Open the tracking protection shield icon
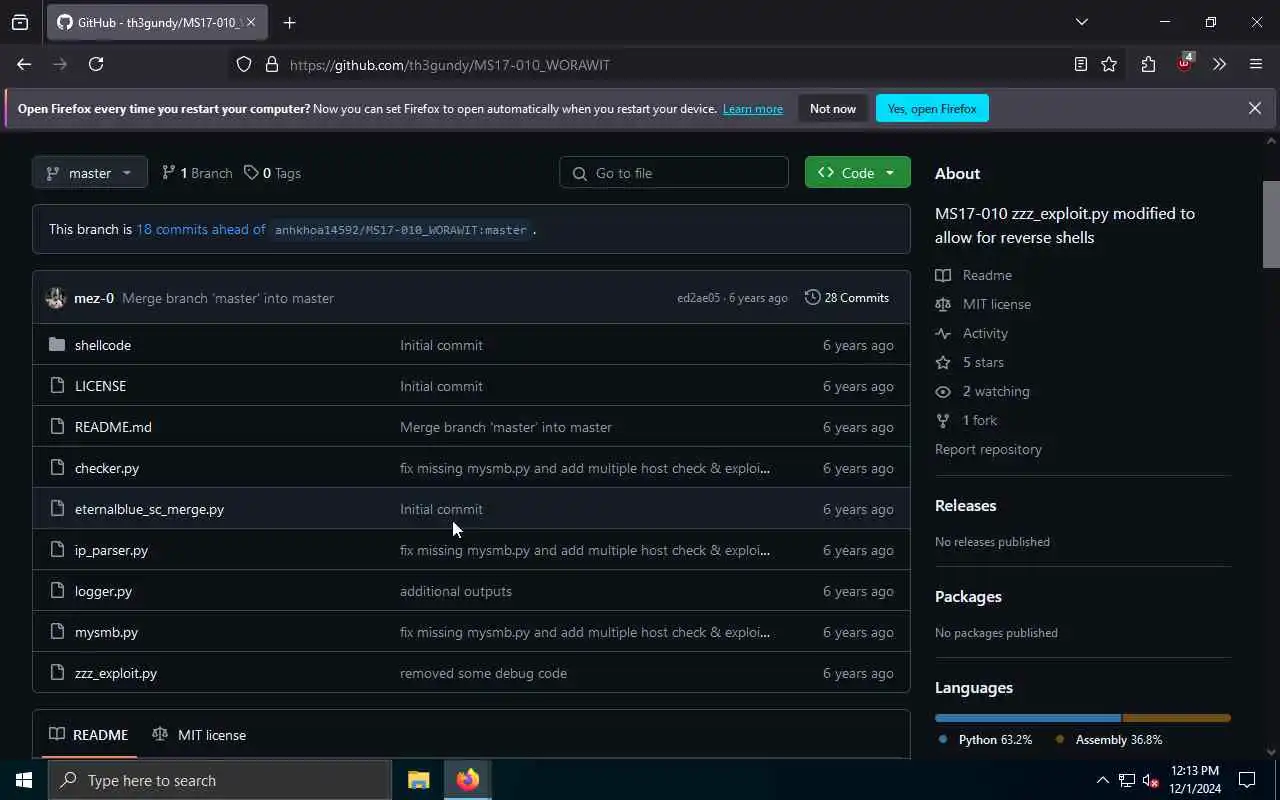1280x800 pixels. click(244, 64)
